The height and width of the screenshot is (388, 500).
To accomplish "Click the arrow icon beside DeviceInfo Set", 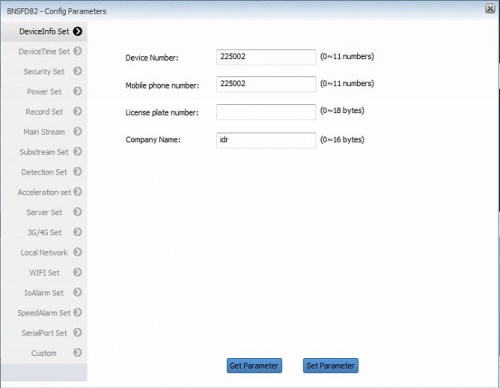I will tap(78, 31).
